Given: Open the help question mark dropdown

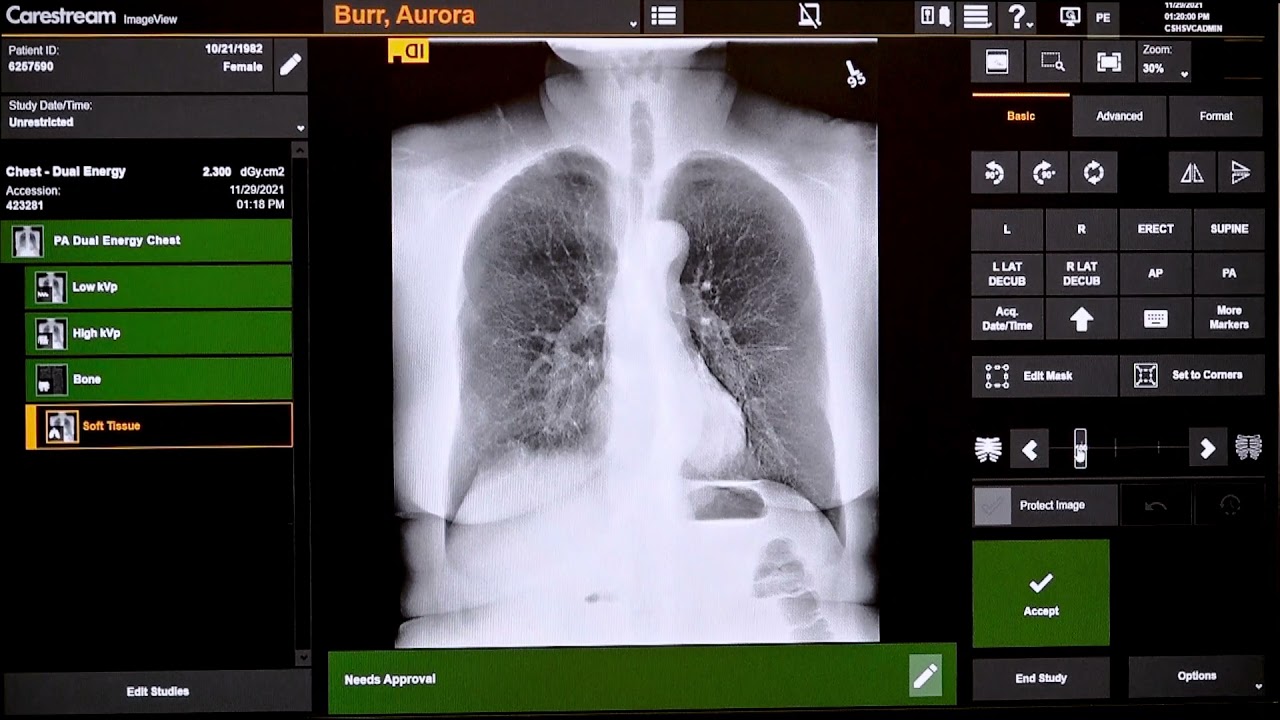Looking at the screenshot, I should (x=1021, y=16).
